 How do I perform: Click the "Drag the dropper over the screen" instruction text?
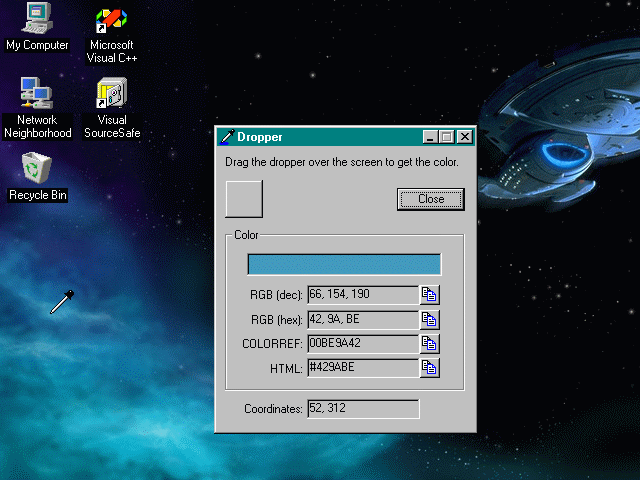[342, 162]
